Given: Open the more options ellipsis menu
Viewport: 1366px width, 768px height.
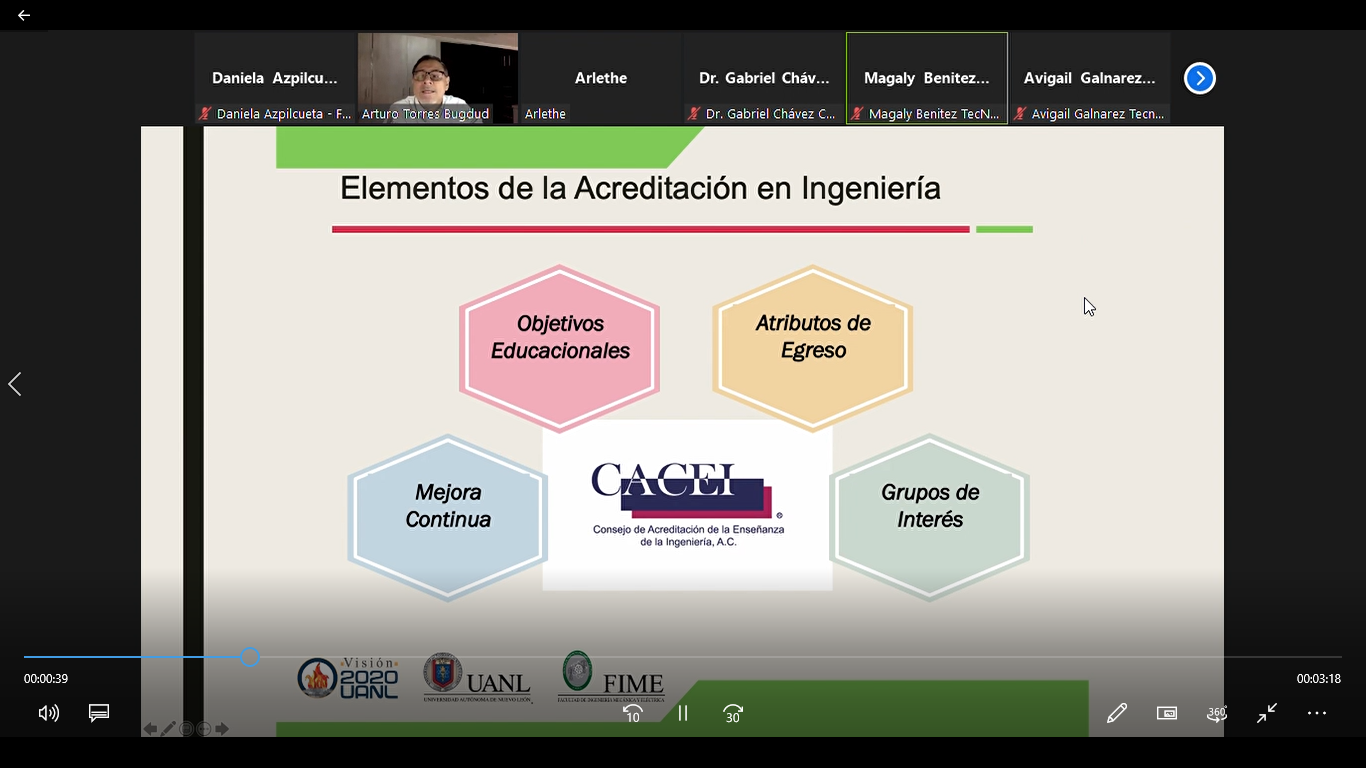Looking at the screenshot, I should tap(1317, 713).
